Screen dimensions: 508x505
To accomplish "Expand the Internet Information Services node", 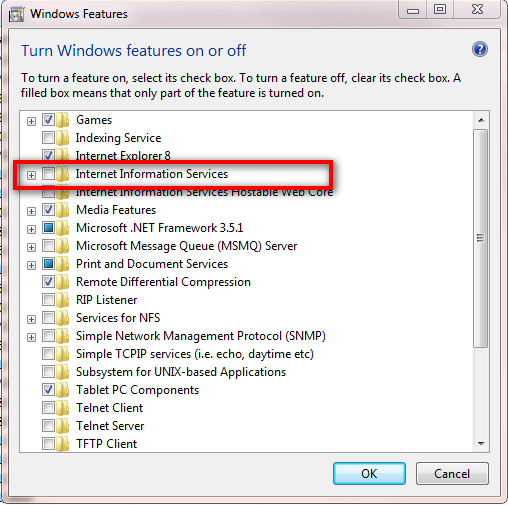I will 31,175.
